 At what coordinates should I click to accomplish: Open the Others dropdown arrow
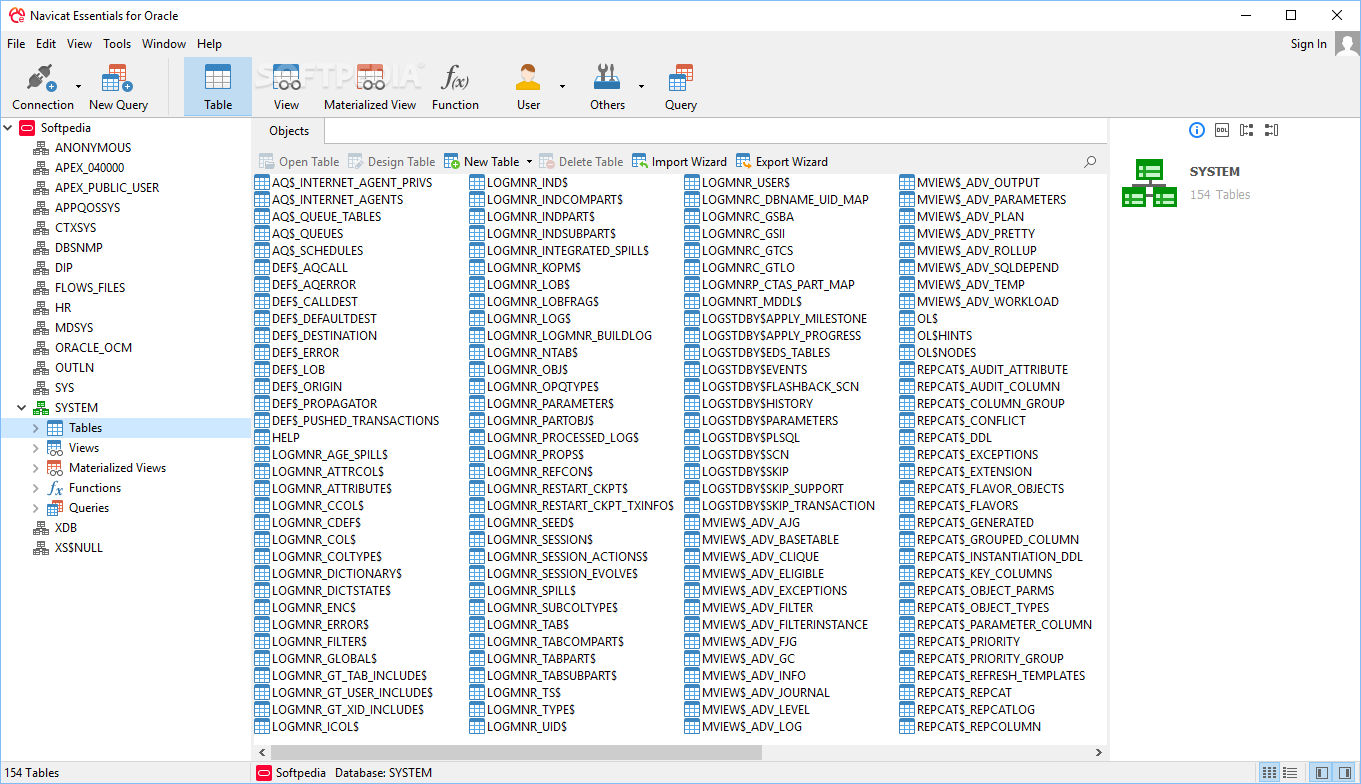tap(641, 86)
